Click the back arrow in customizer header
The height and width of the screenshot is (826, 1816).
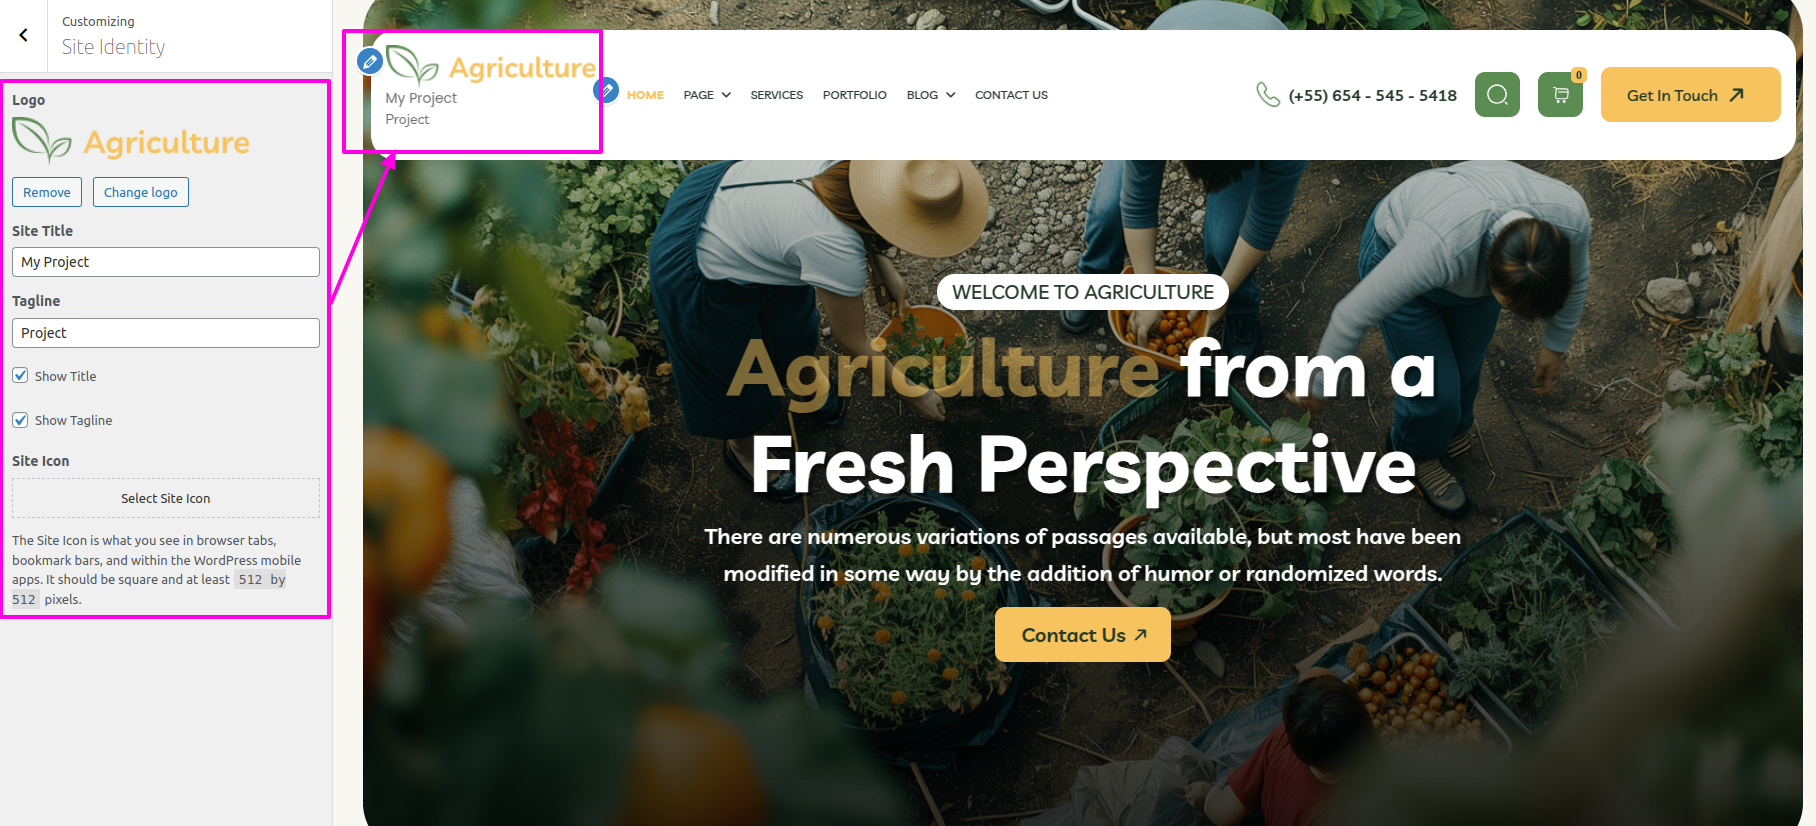[x=23, y=35]
